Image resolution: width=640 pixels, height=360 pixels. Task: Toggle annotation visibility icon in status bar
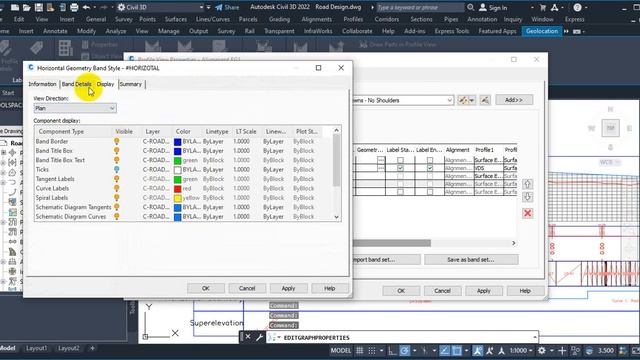478,351
